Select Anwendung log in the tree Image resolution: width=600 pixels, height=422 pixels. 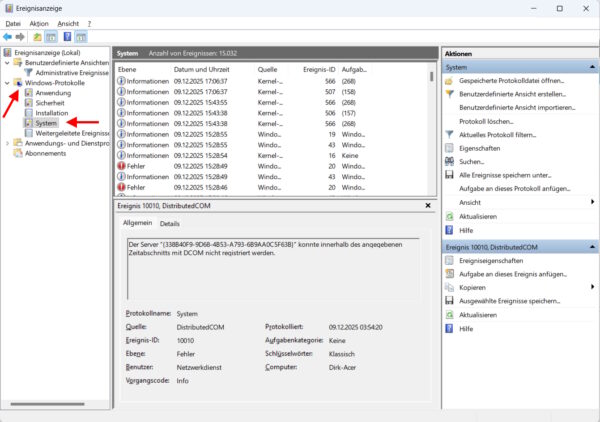[53, 93]
